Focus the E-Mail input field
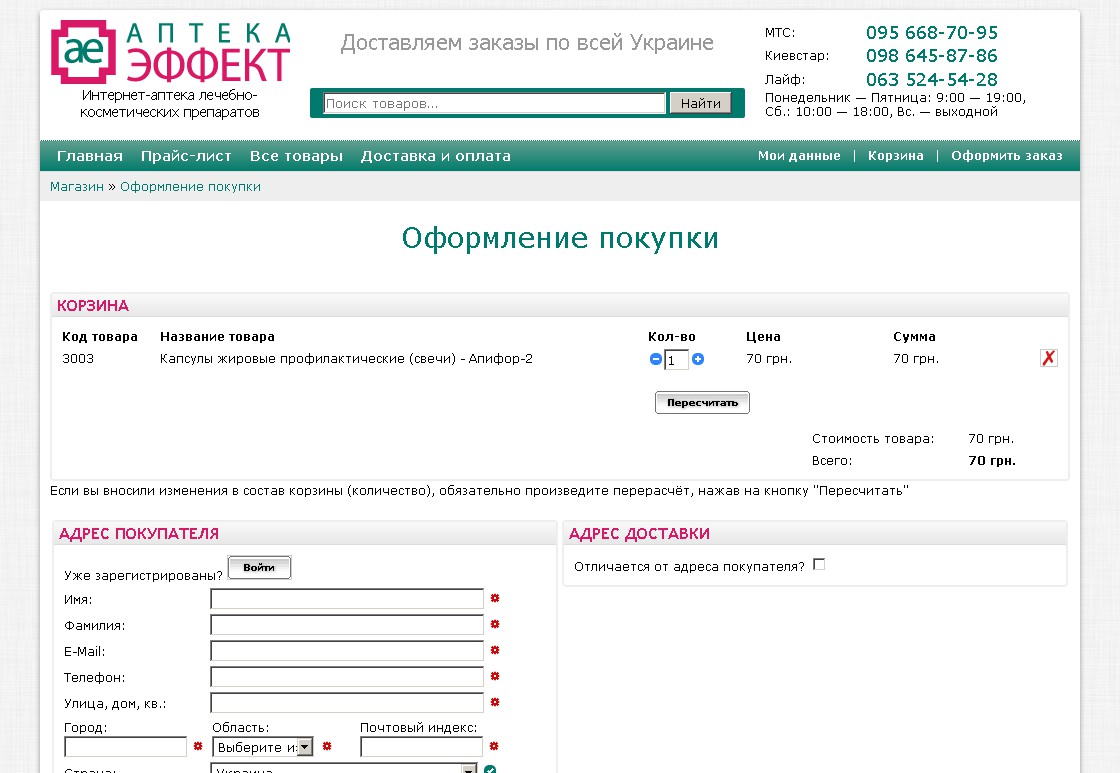 [x=347, y=651]
